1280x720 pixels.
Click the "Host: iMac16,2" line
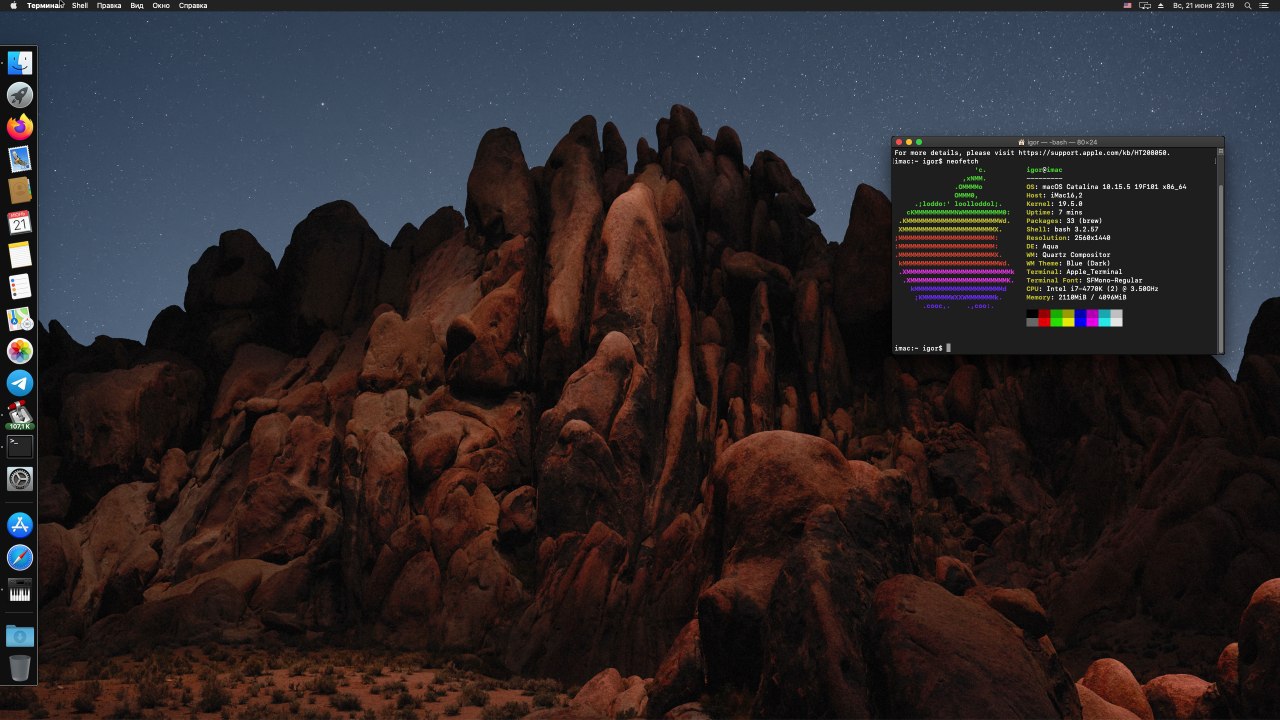(x=1054, y=195)
